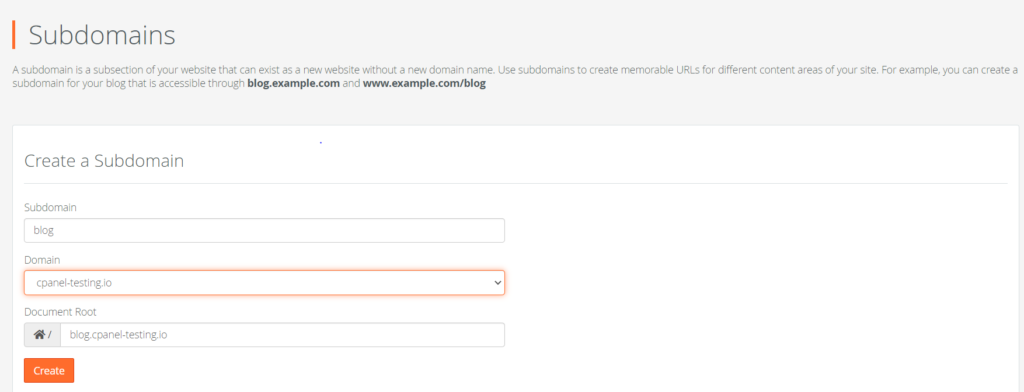The width and height of the screenshot is (1024, 392).
Task: Select the cpanel-testing.io text in Domain
Action: pos(78,283)
